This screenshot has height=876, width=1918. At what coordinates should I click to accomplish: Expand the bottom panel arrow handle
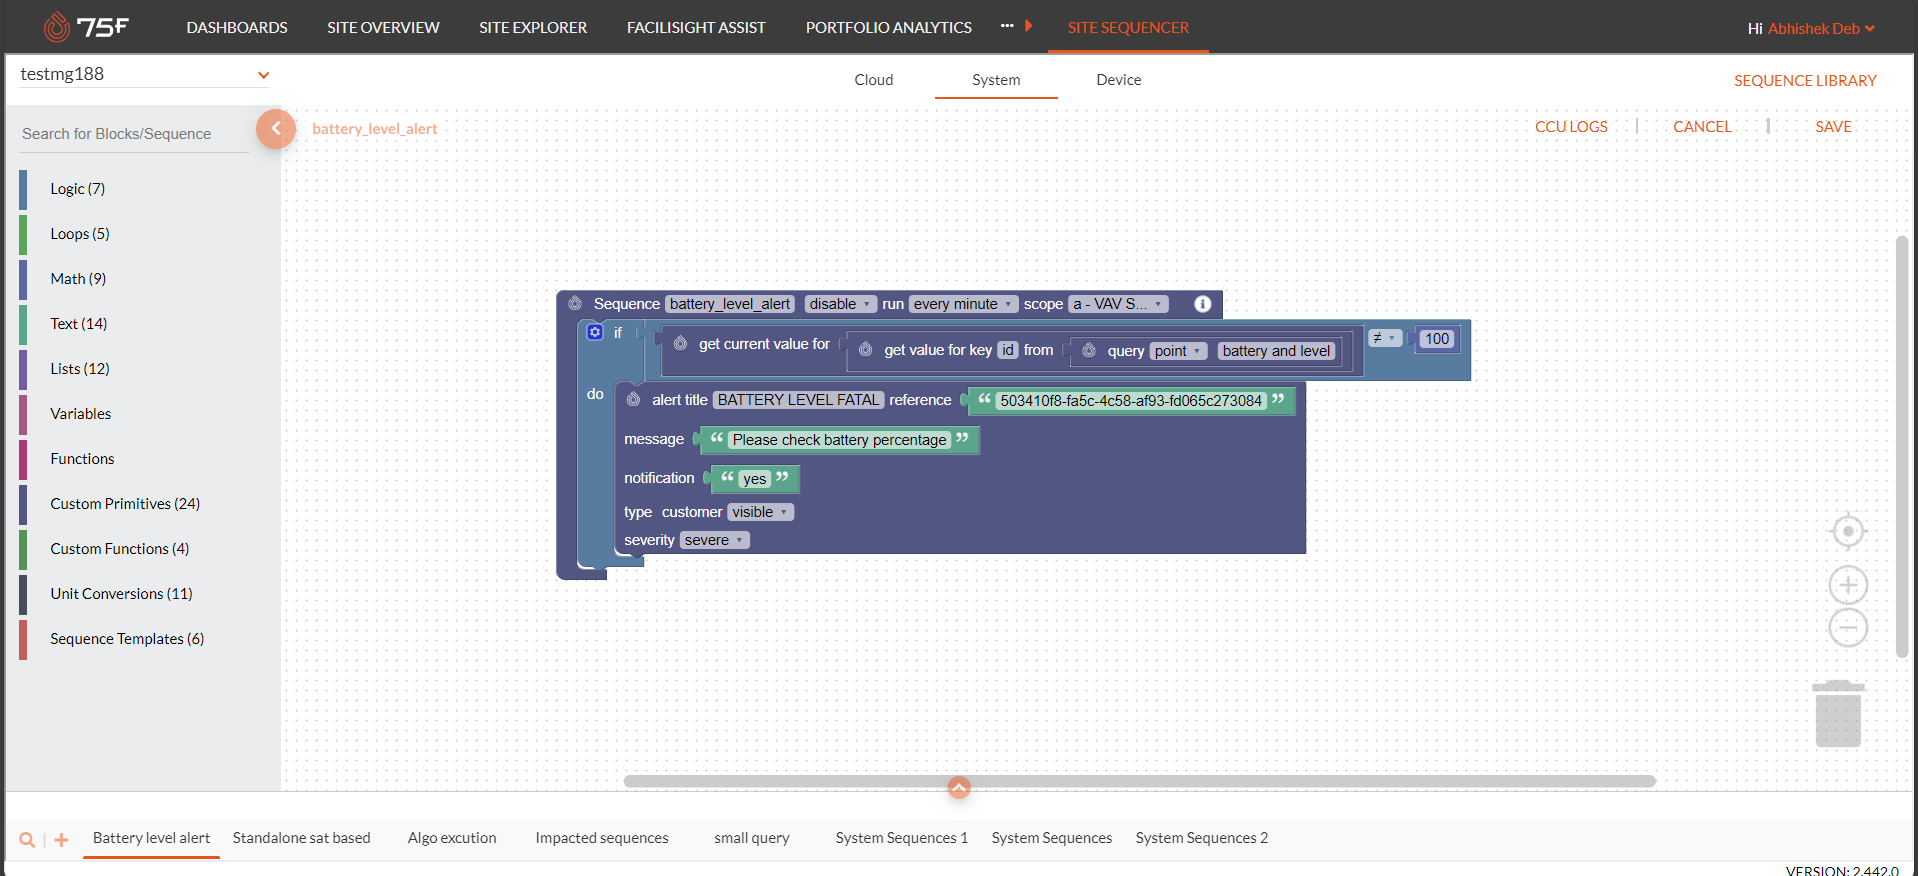pyautogui.click(x=958, y=788)
